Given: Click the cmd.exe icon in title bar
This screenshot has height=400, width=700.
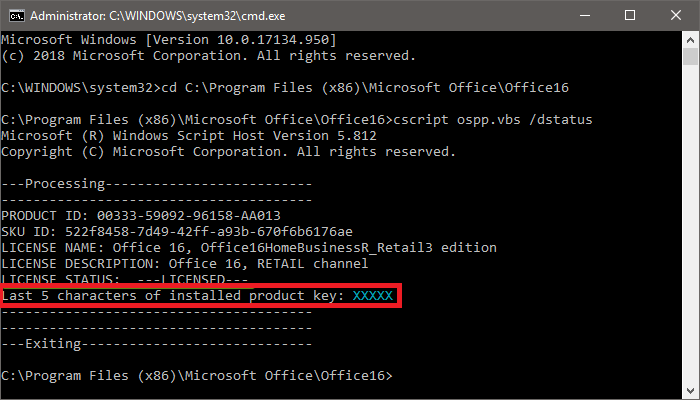Looking at the screenshot, I should 16,15.
